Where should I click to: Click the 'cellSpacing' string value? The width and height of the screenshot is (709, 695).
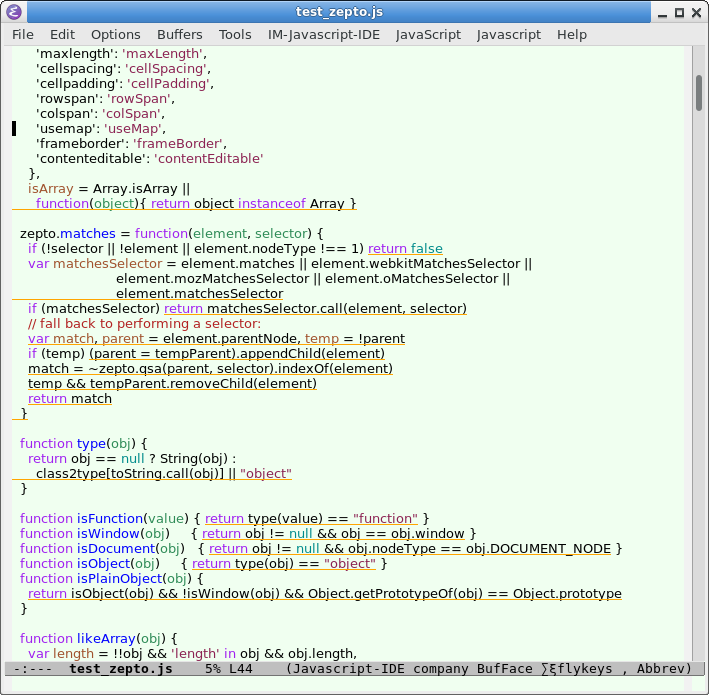click(165, 69)
